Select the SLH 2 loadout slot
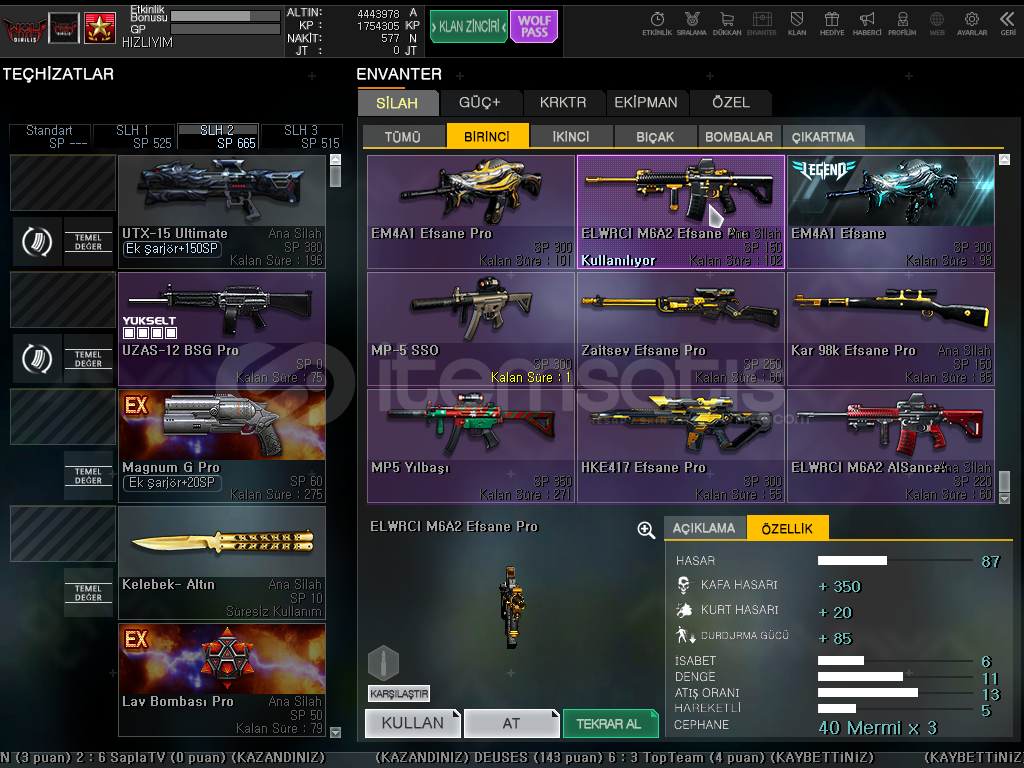1024x768 pixels. [x=218, y=136]
